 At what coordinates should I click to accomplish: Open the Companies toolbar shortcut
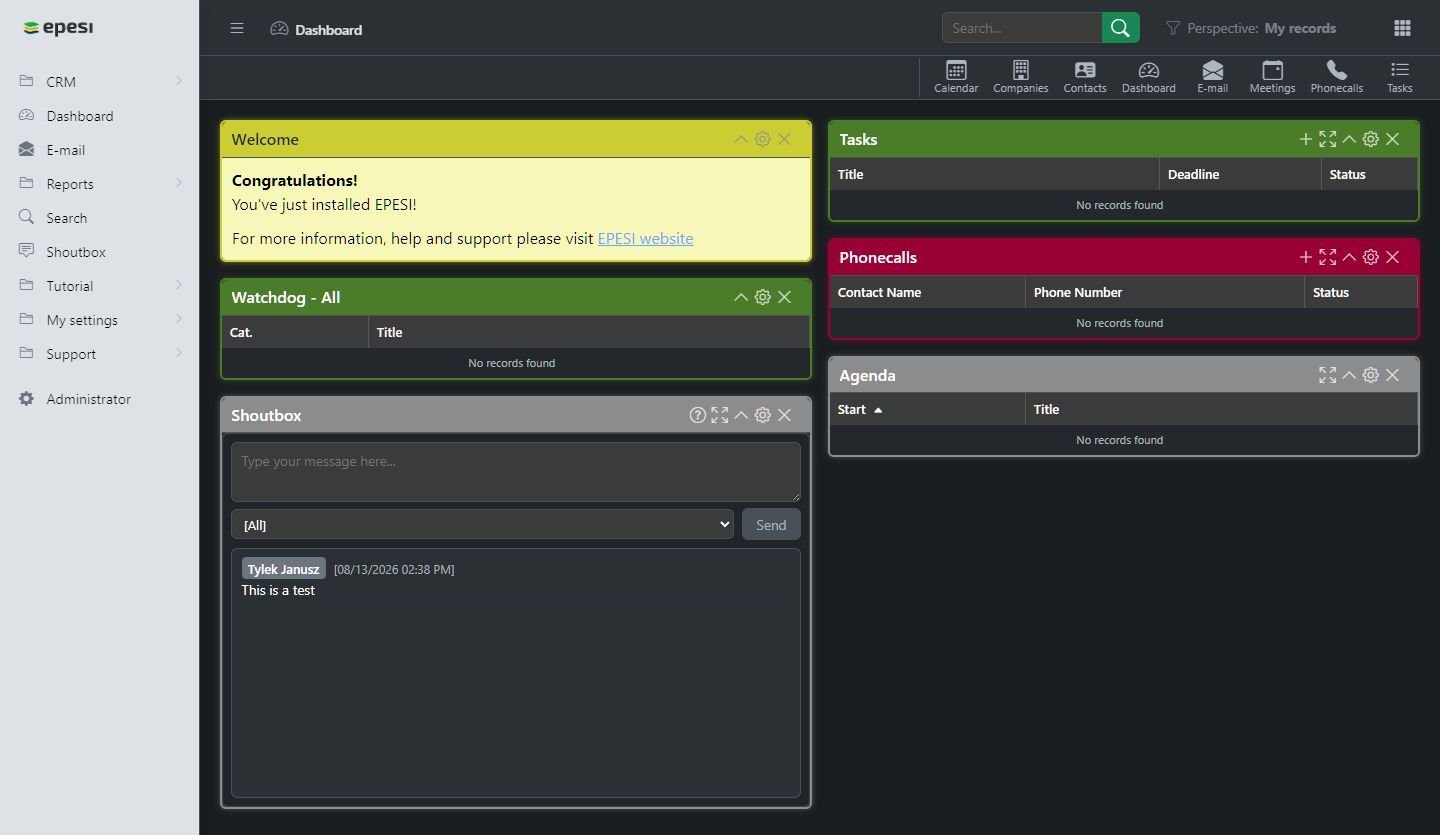1020,77
